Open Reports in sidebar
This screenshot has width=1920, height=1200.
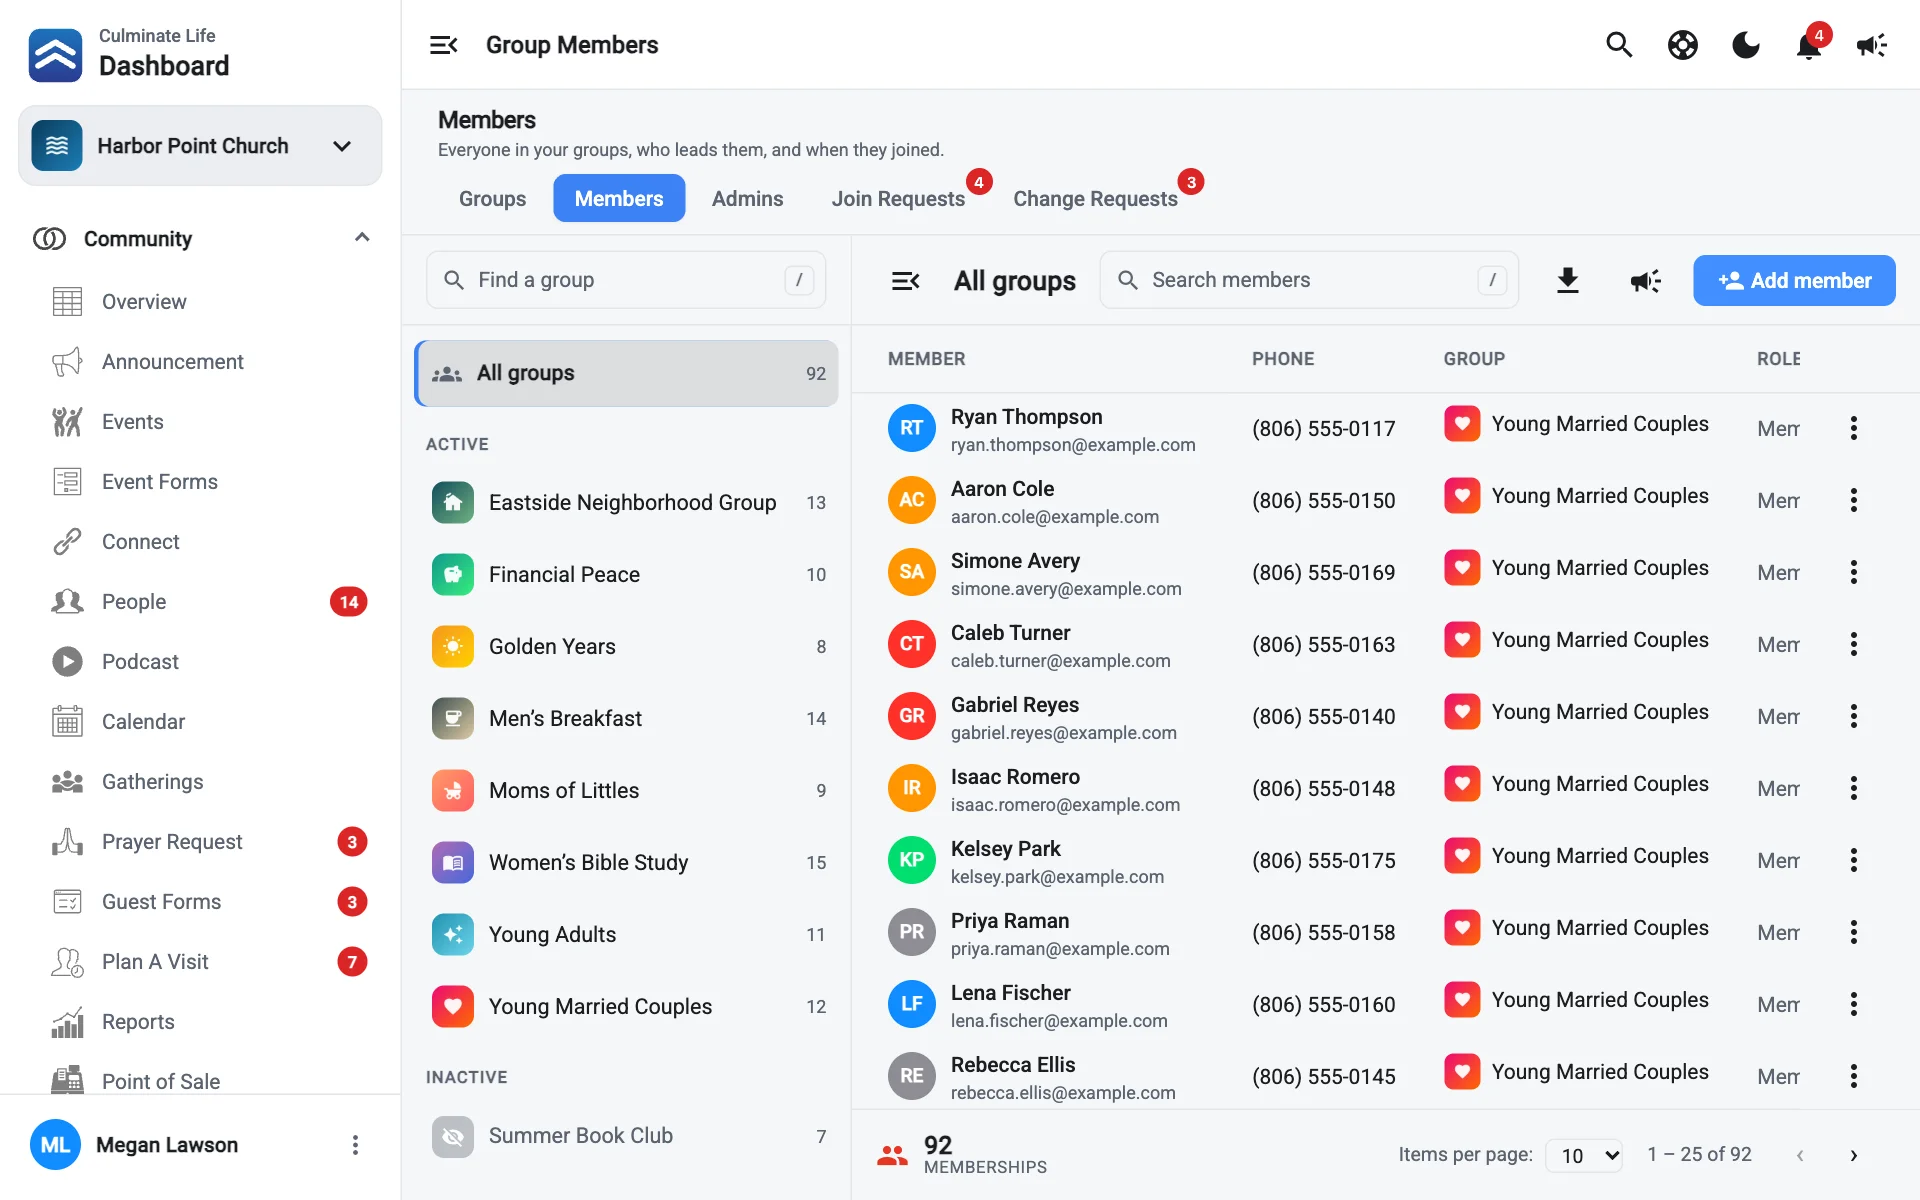[x=200, y=1022]
